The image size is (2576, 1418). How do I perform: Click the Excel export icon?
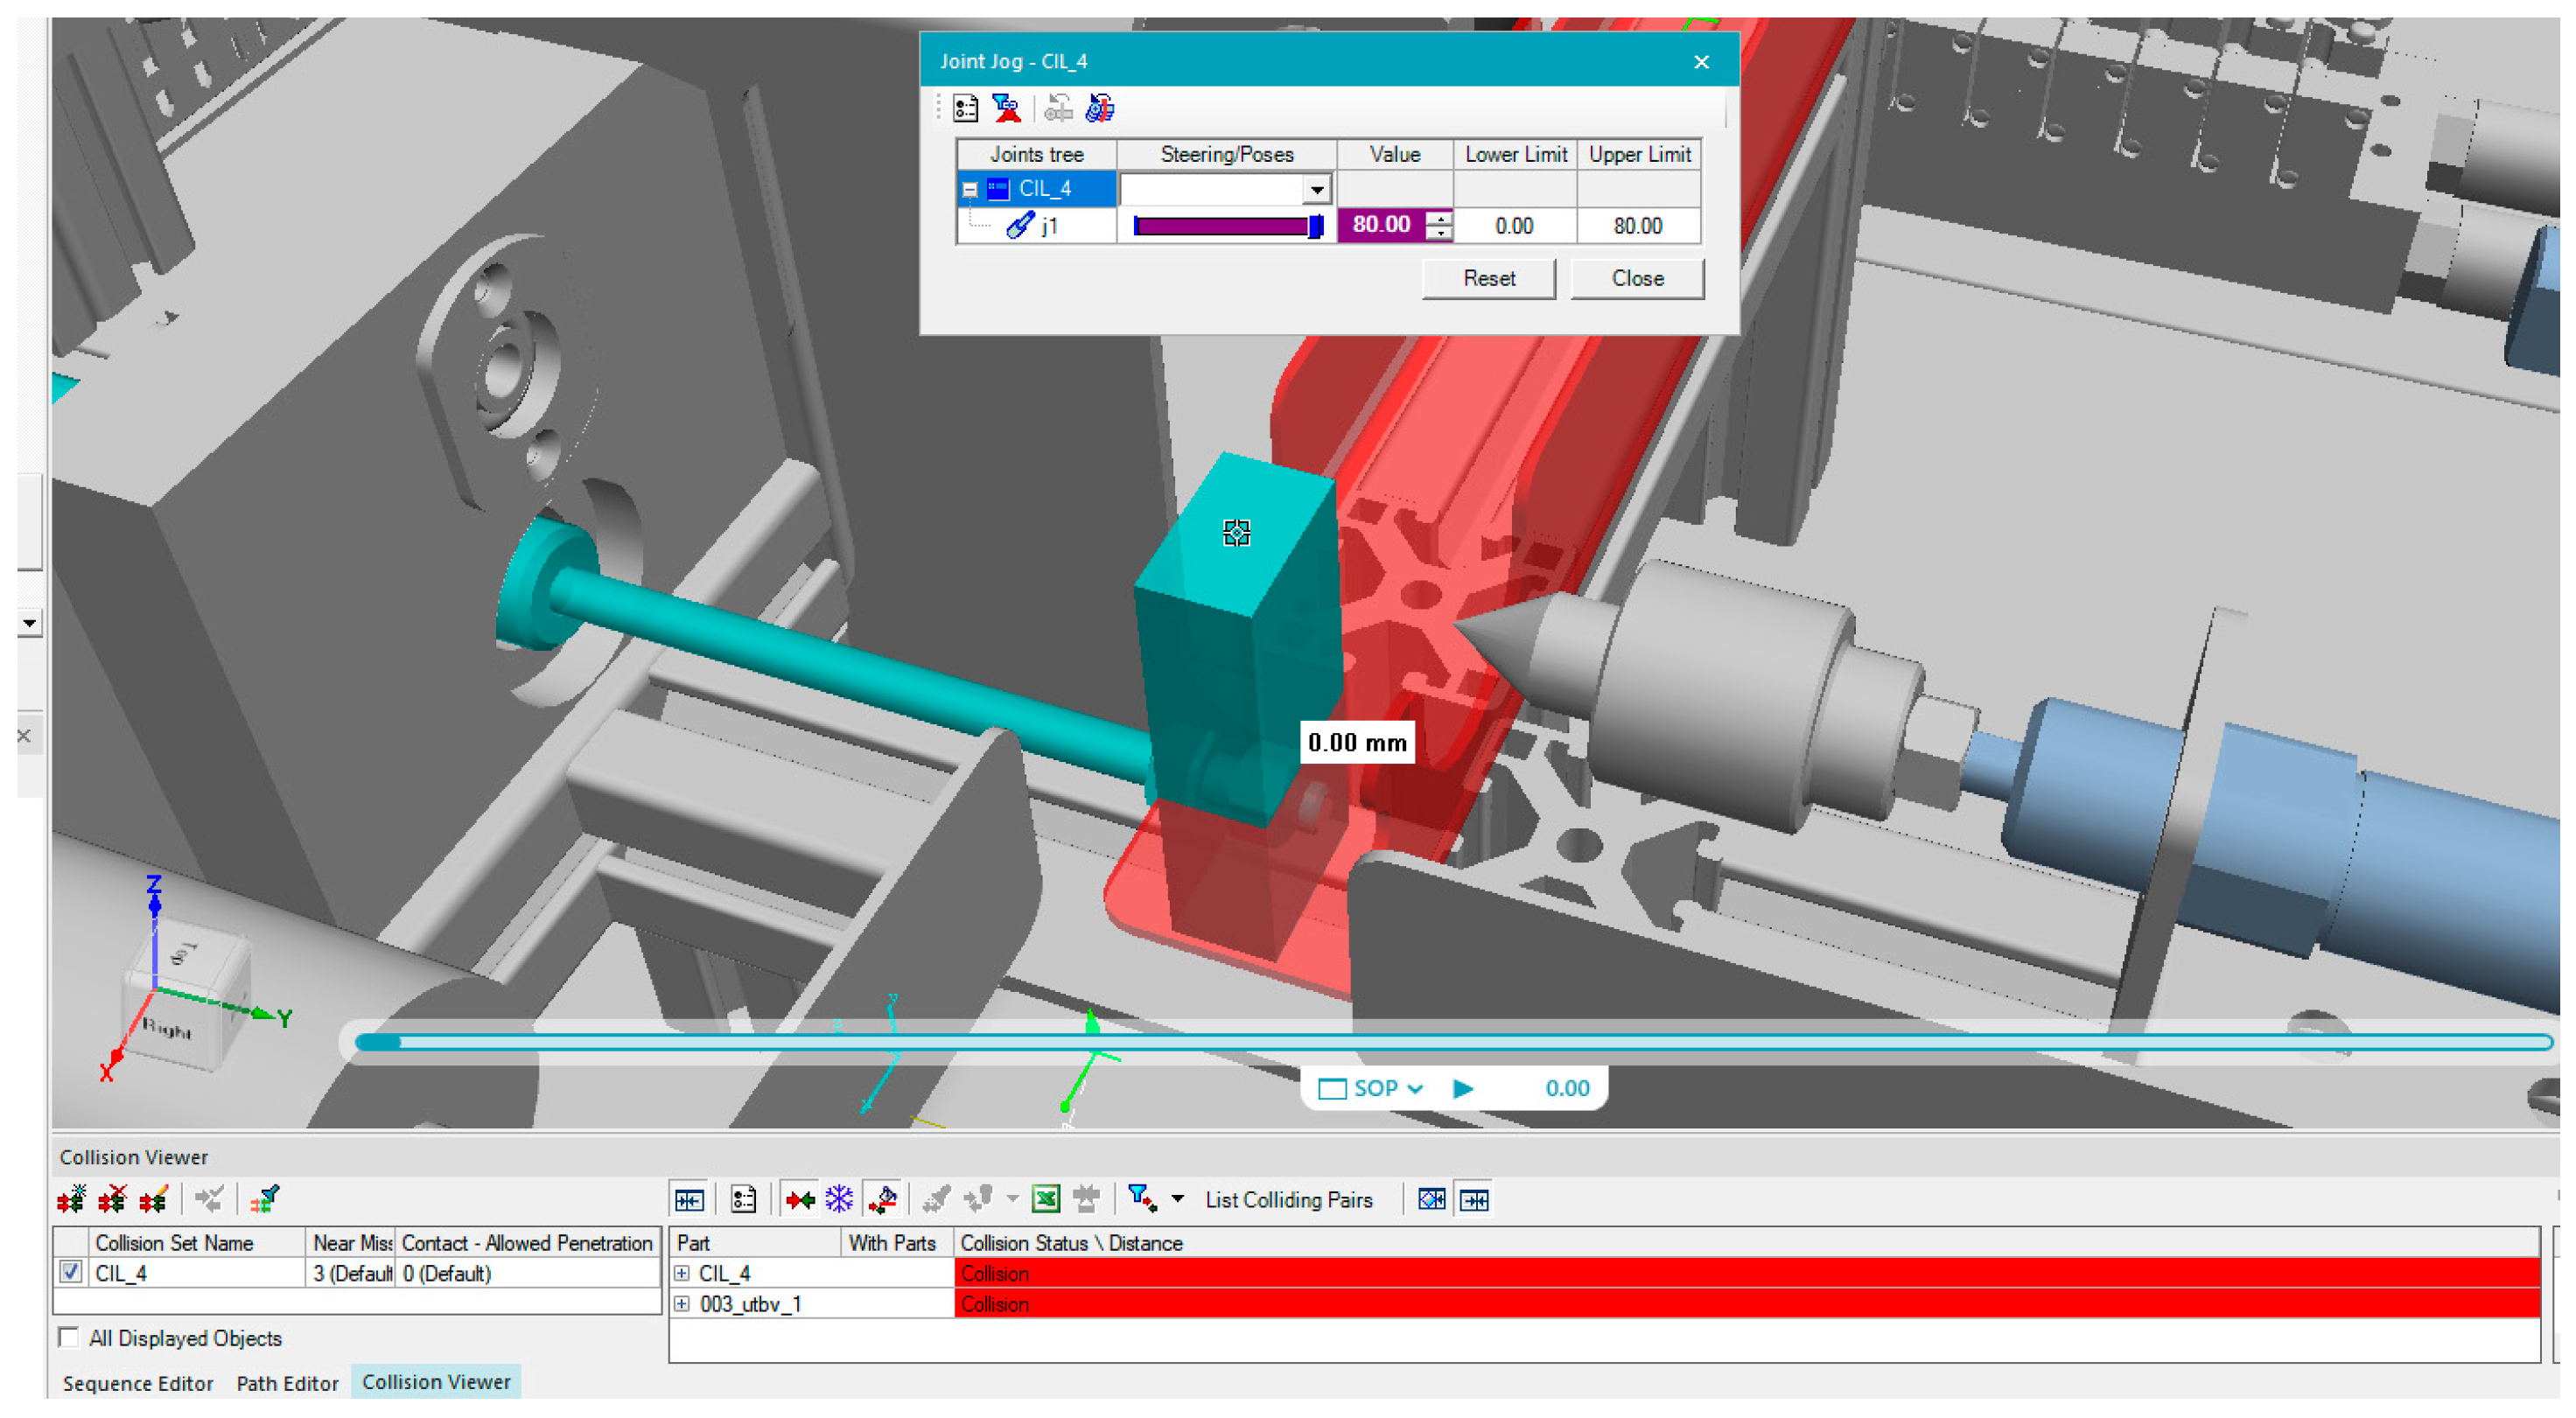(1046, 1199)
